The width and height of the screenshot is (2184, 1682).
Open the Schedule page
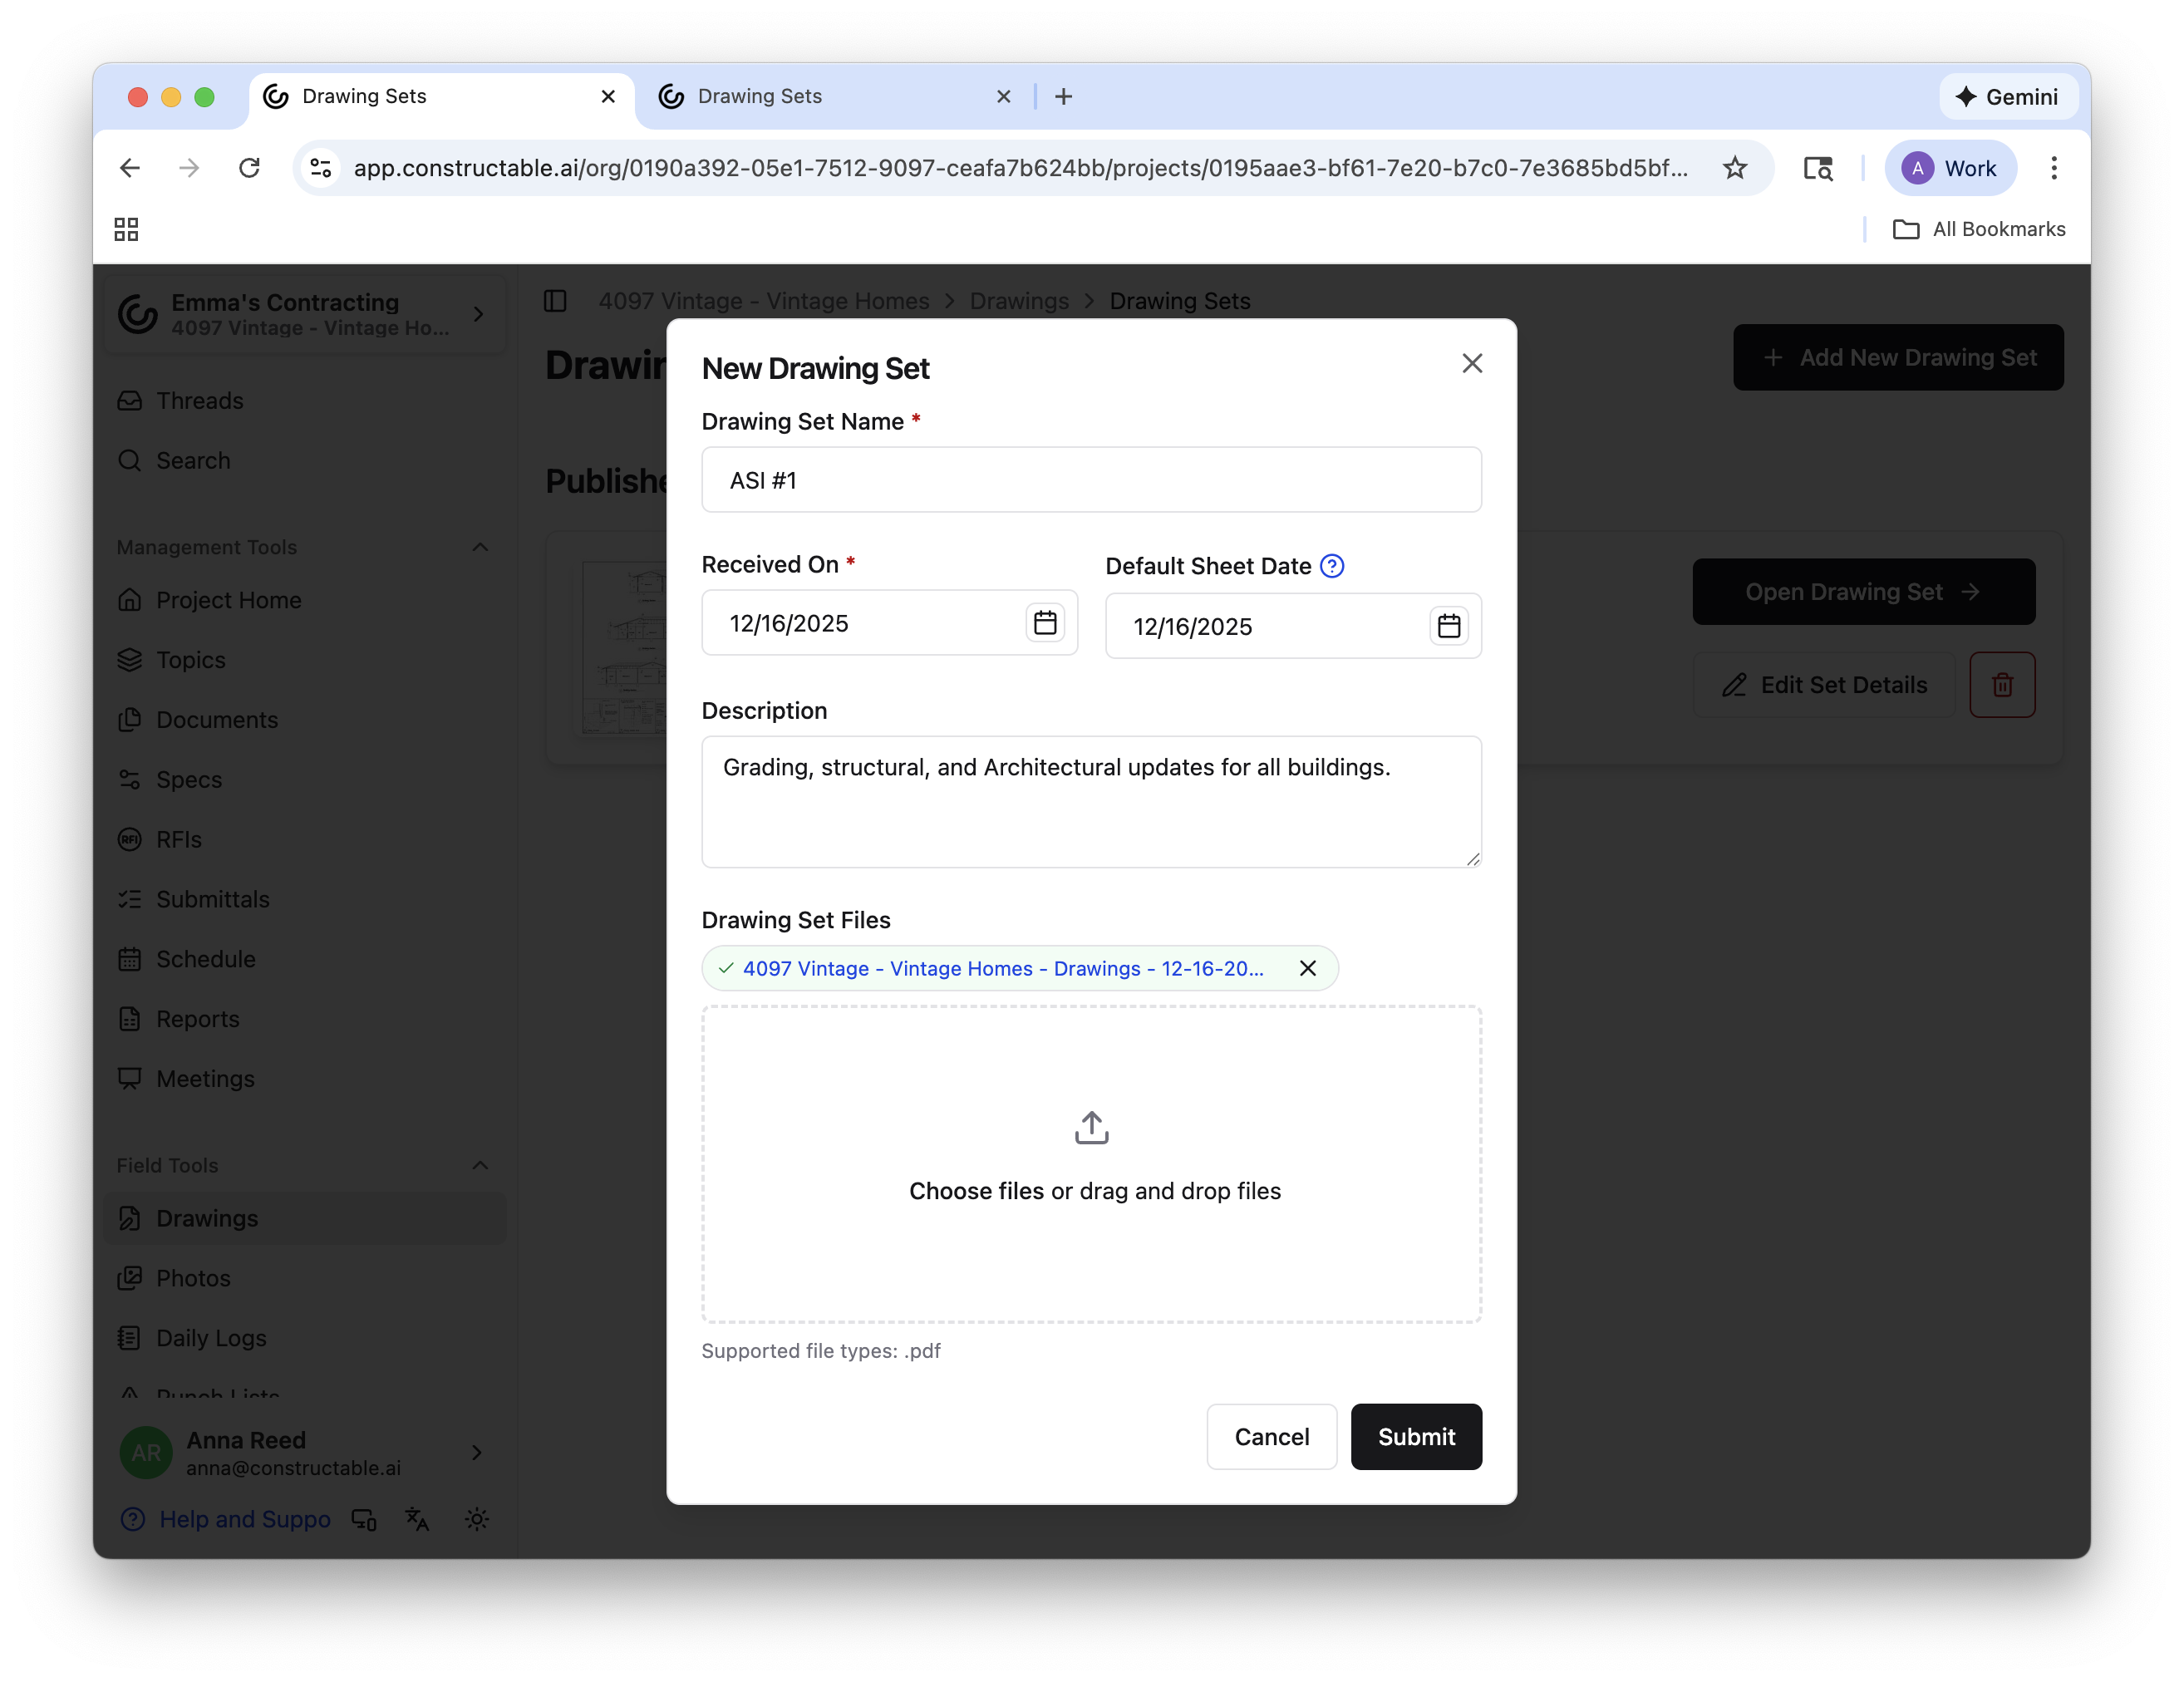pos(305,959)
